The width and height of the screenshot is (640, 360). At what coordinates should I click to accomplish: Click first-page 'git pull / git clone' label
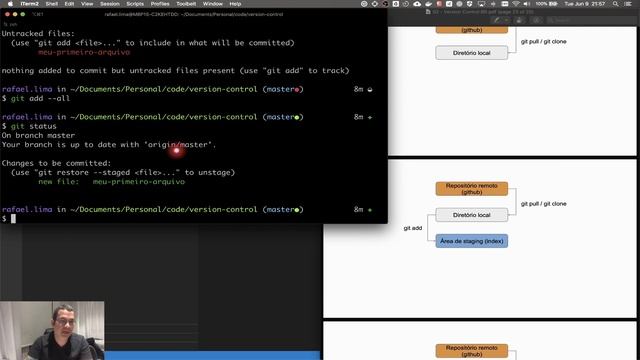click(x=543, y=42)
